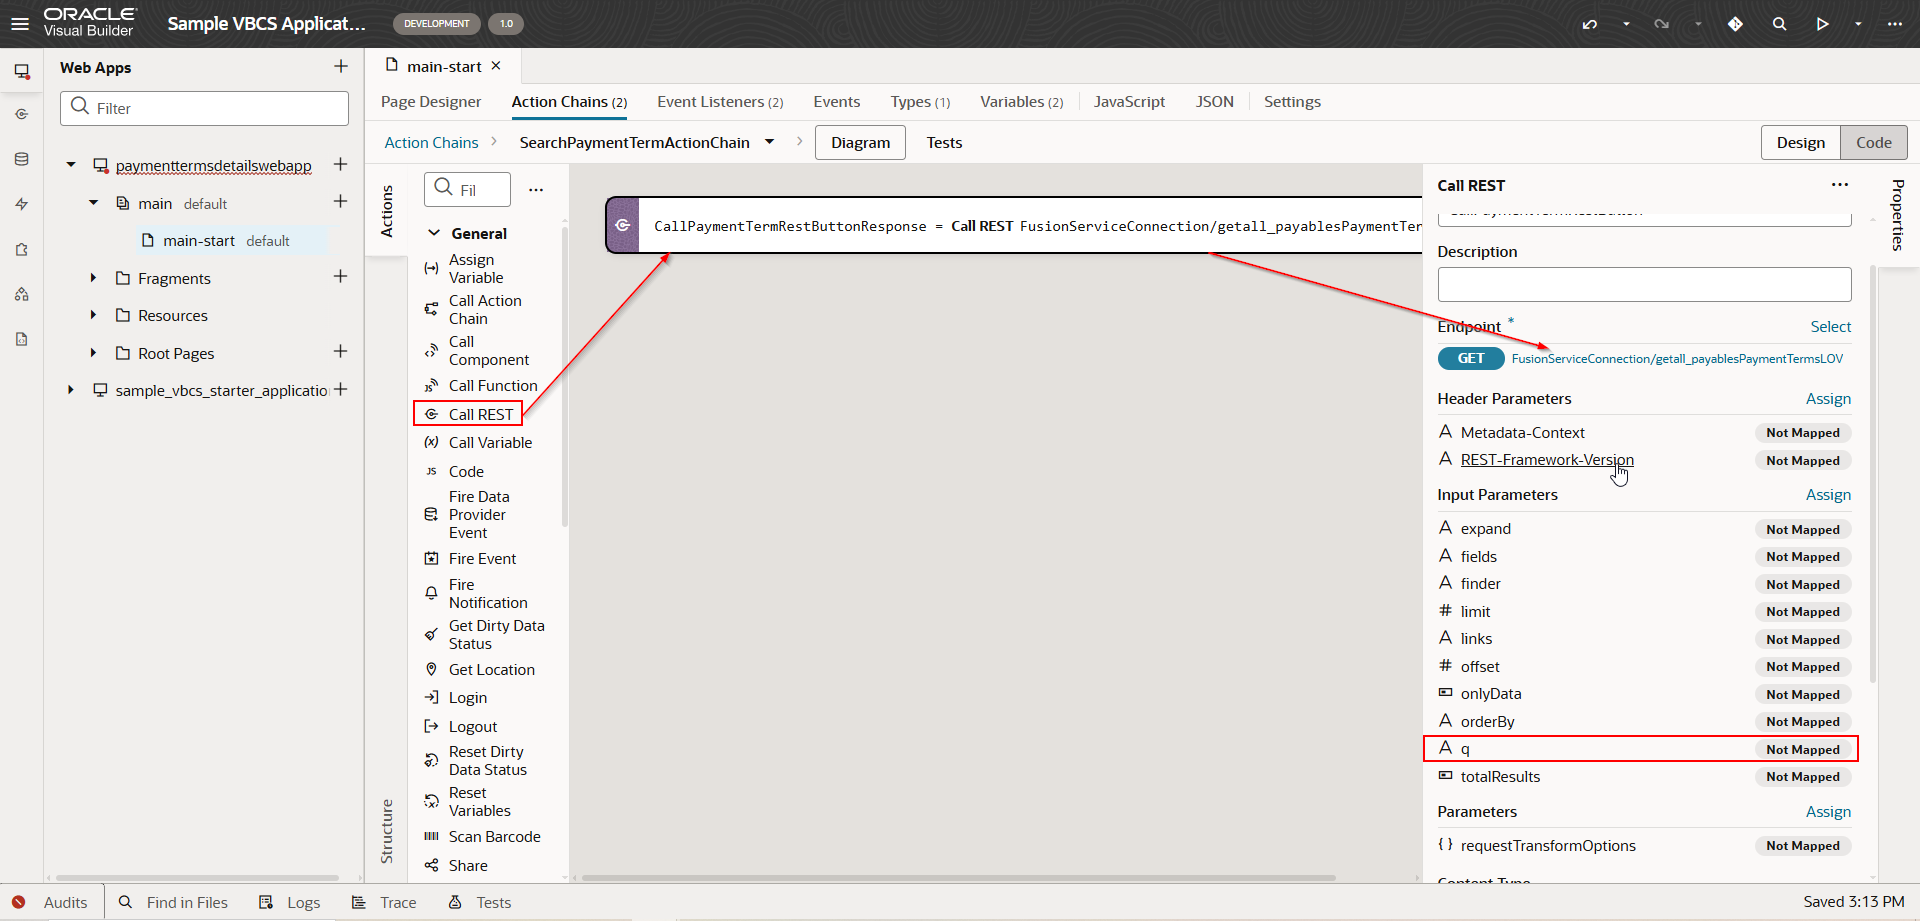
Task: Click the actions palette filter field
Action: (x=468, y=189)
